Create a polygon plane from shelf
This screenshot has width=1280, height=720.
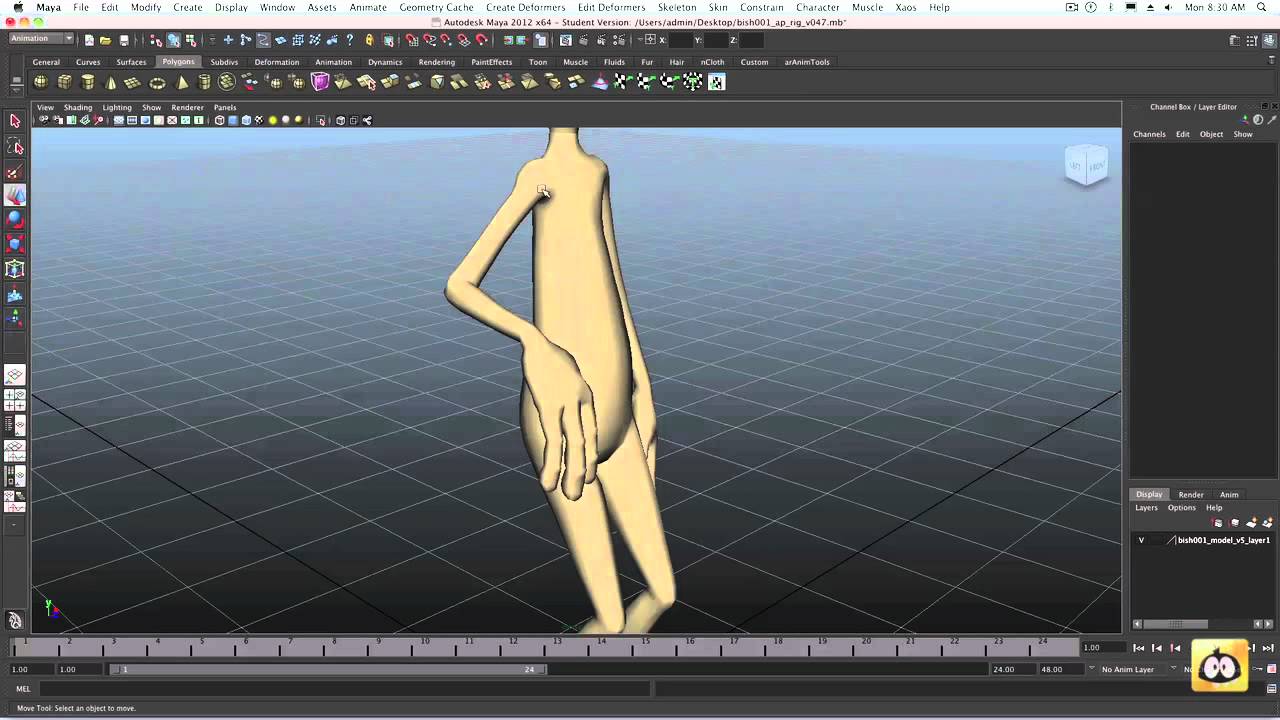point(133,82)
